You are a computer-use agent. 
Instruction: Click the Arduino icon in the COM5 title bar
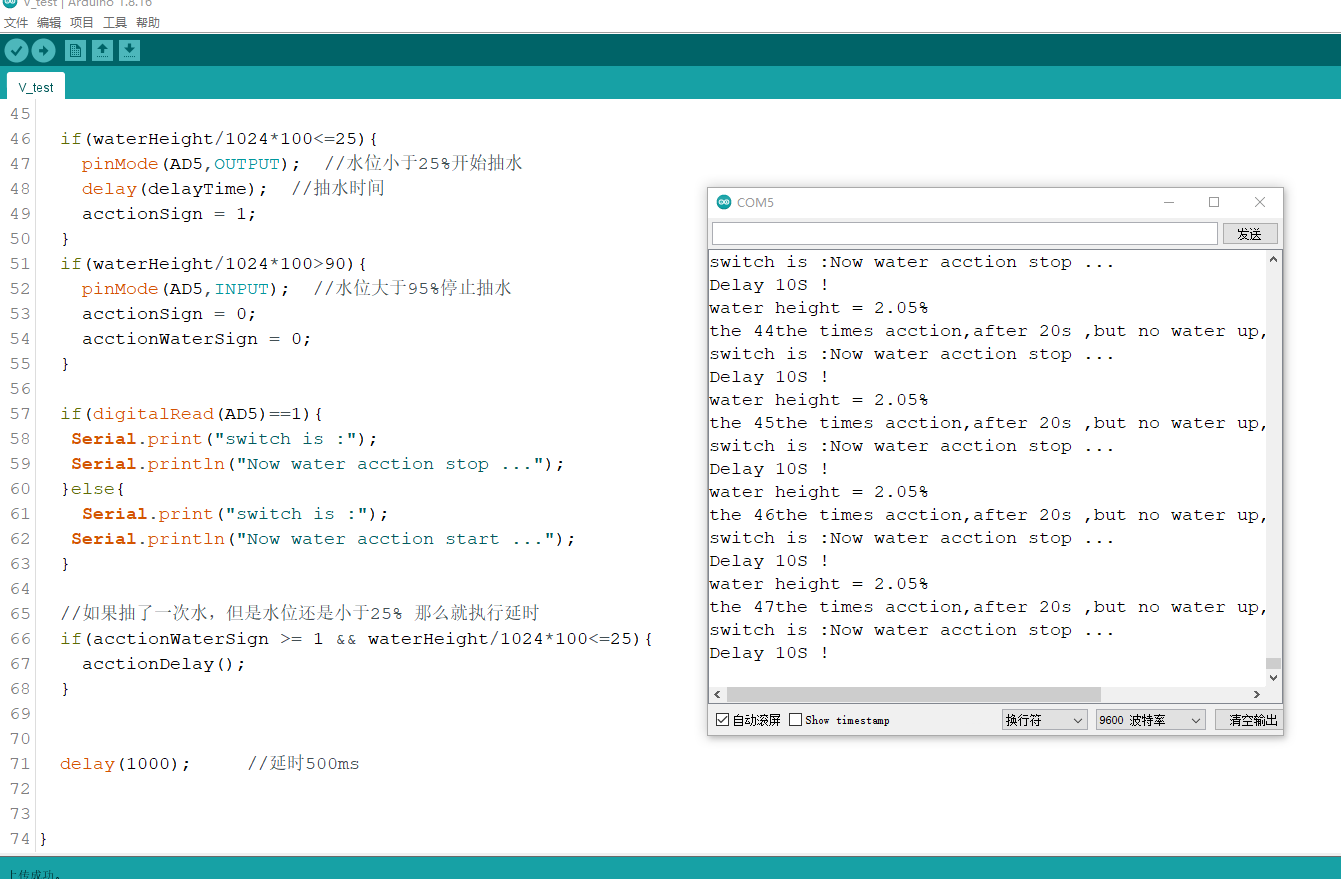[724, 202]
